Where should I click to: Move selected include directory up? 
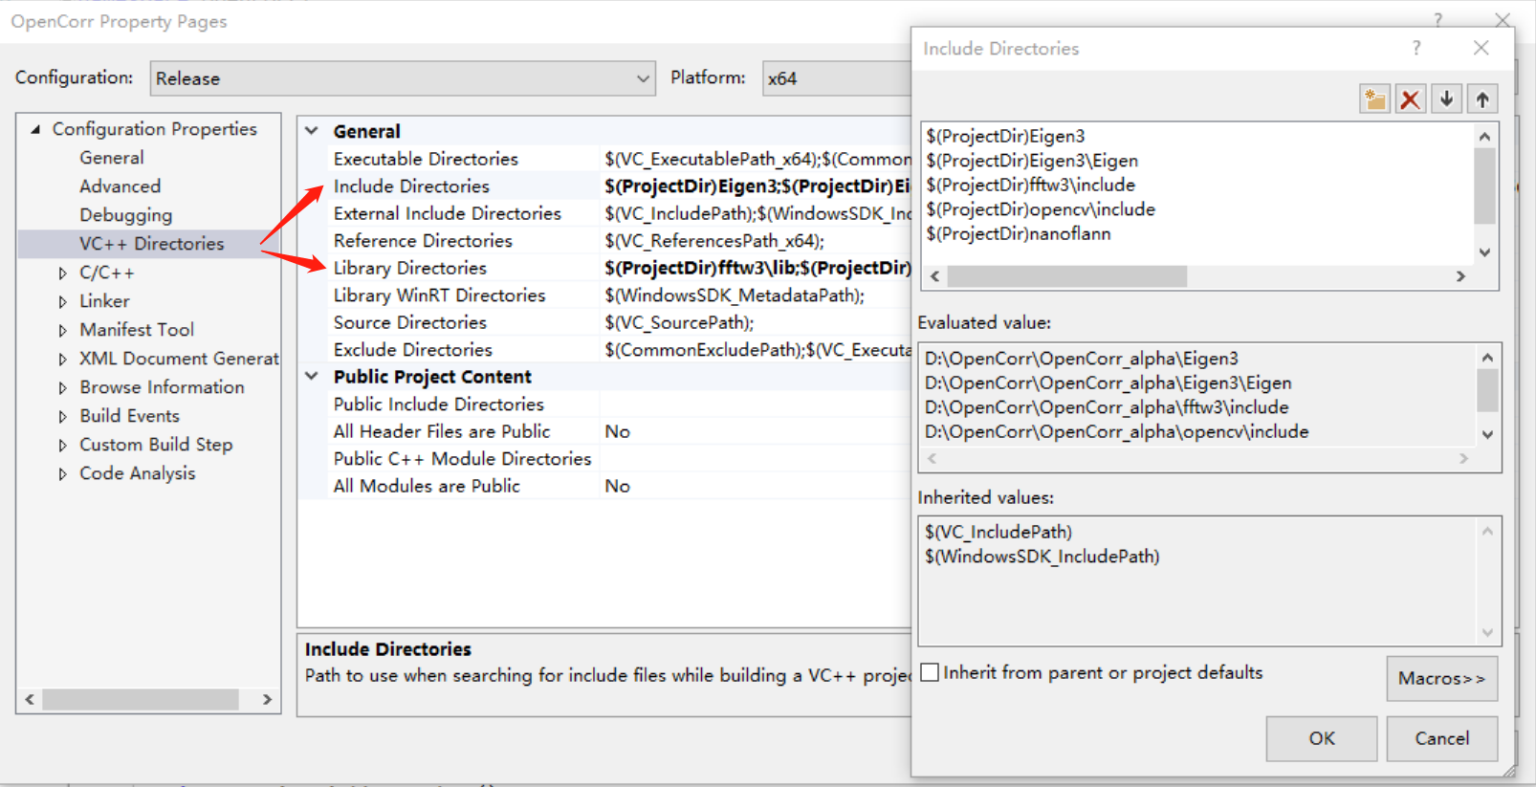(x=1482, y=98)
